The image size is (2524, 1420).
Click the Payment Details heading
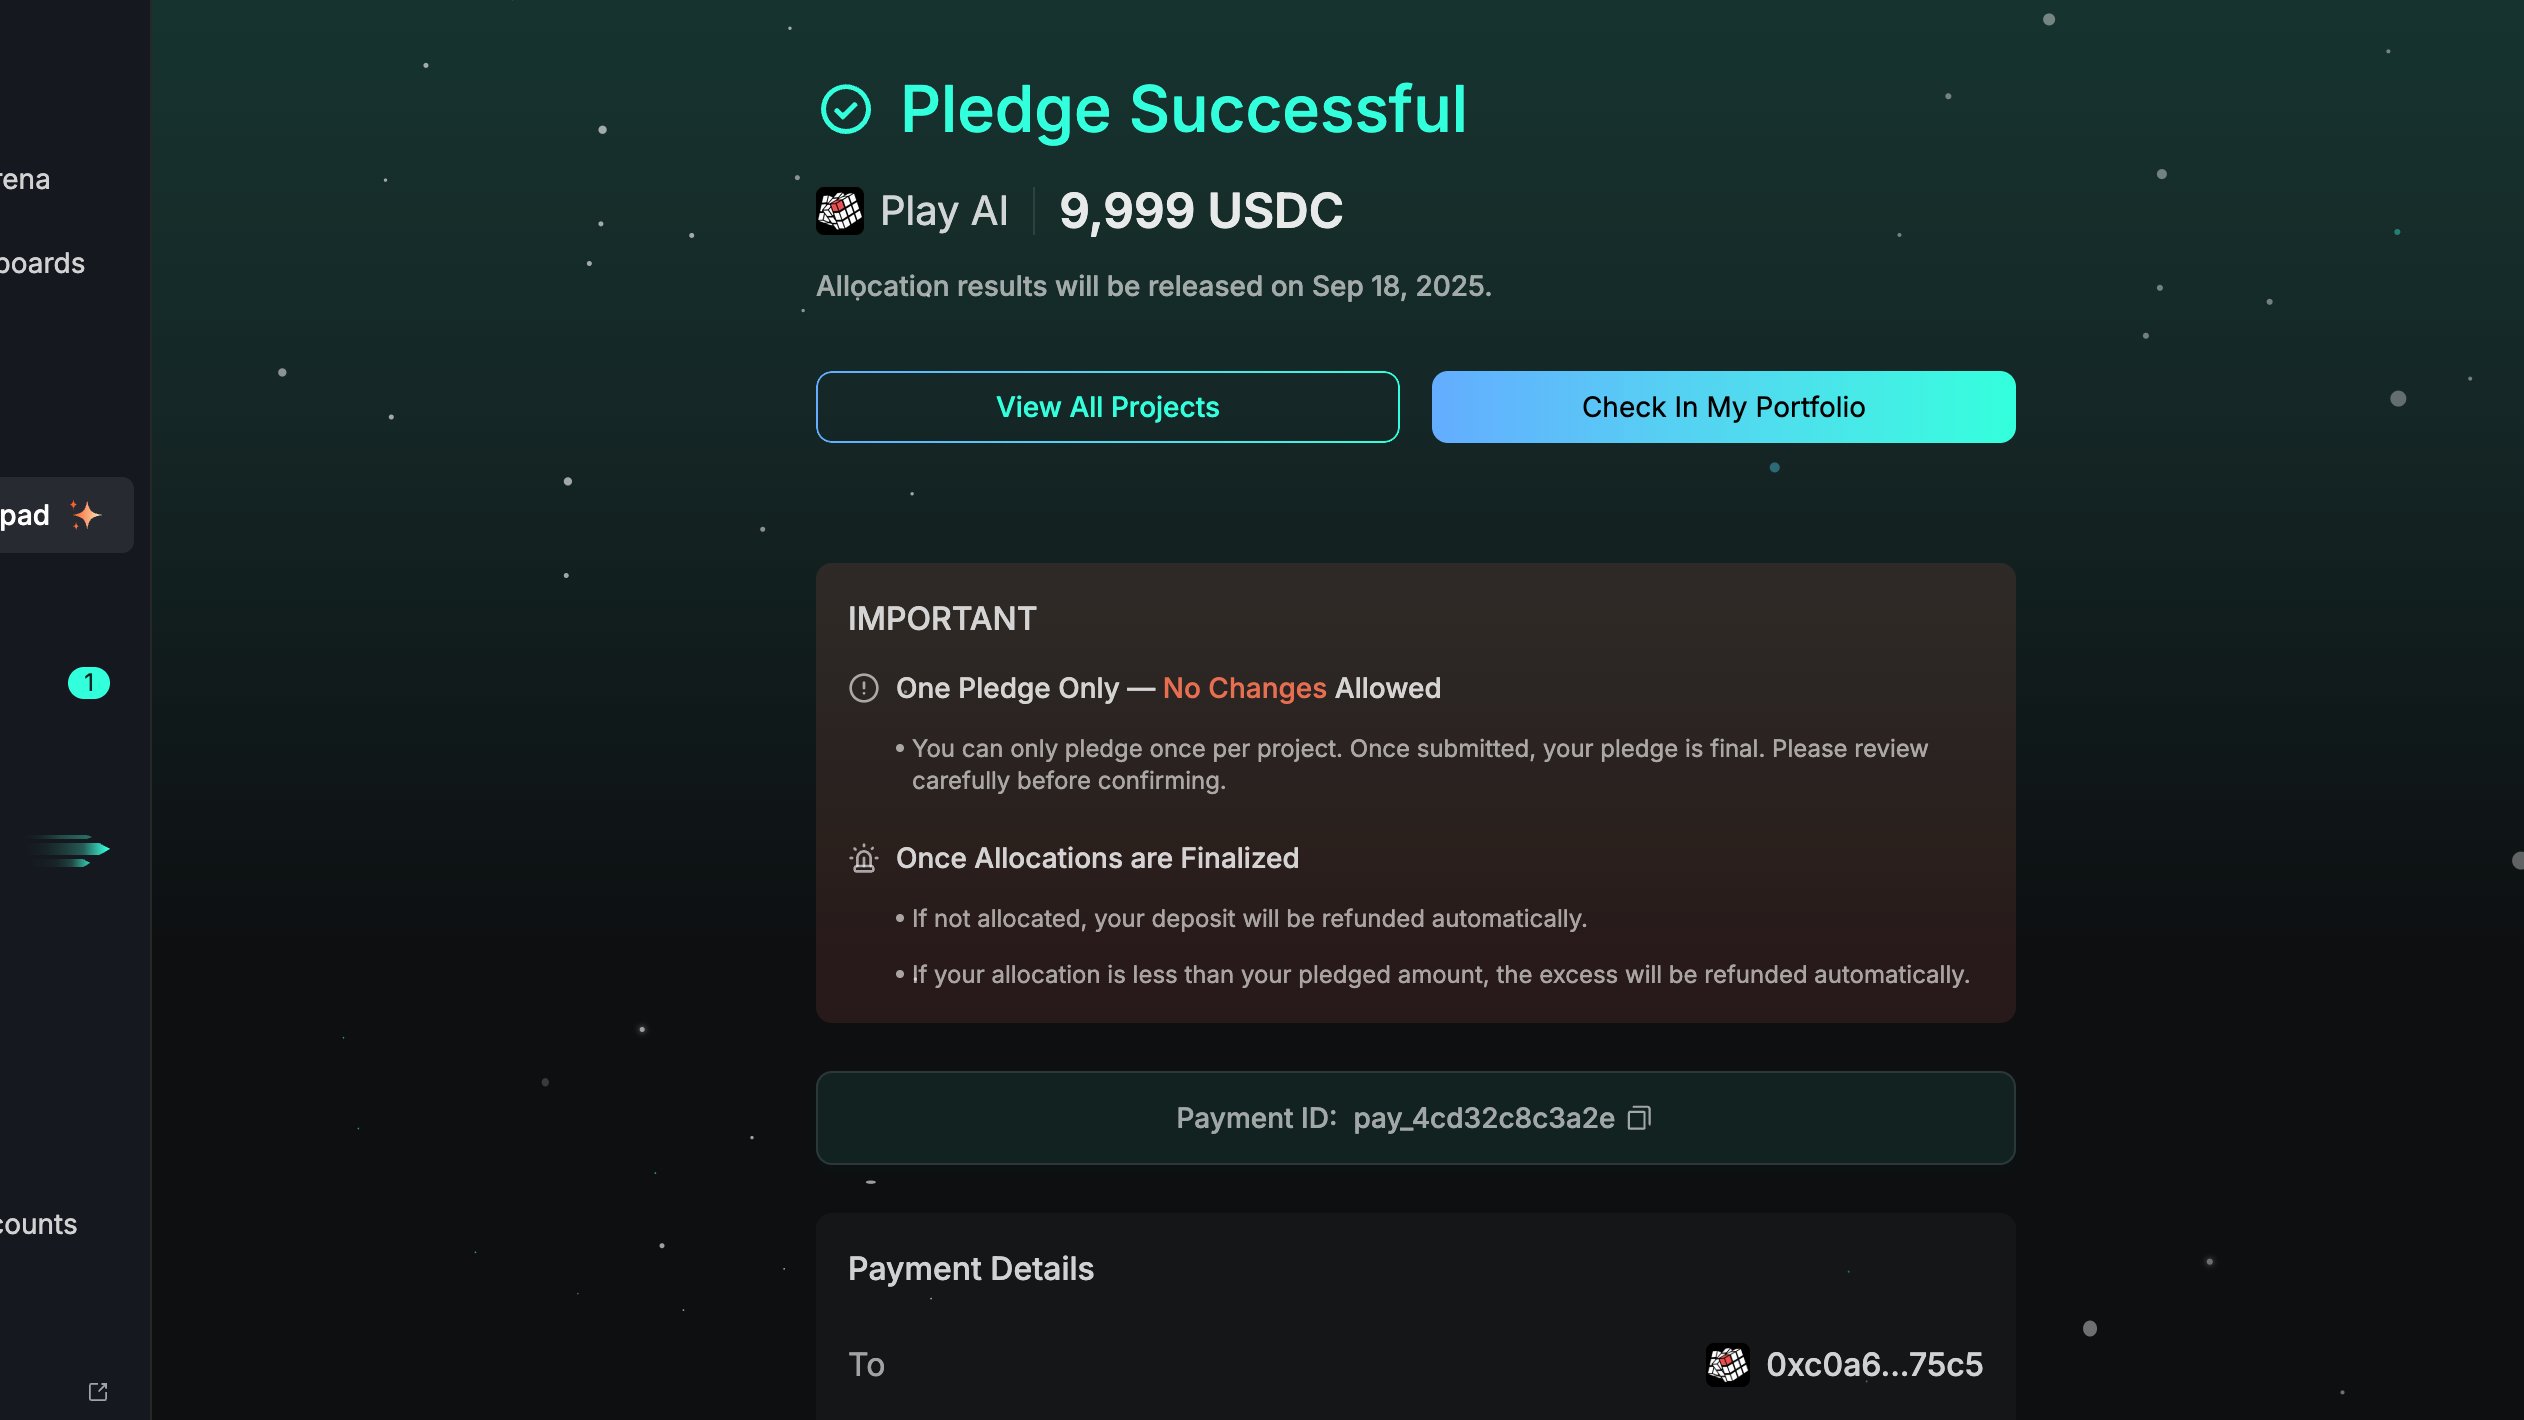click(970, 1268)
